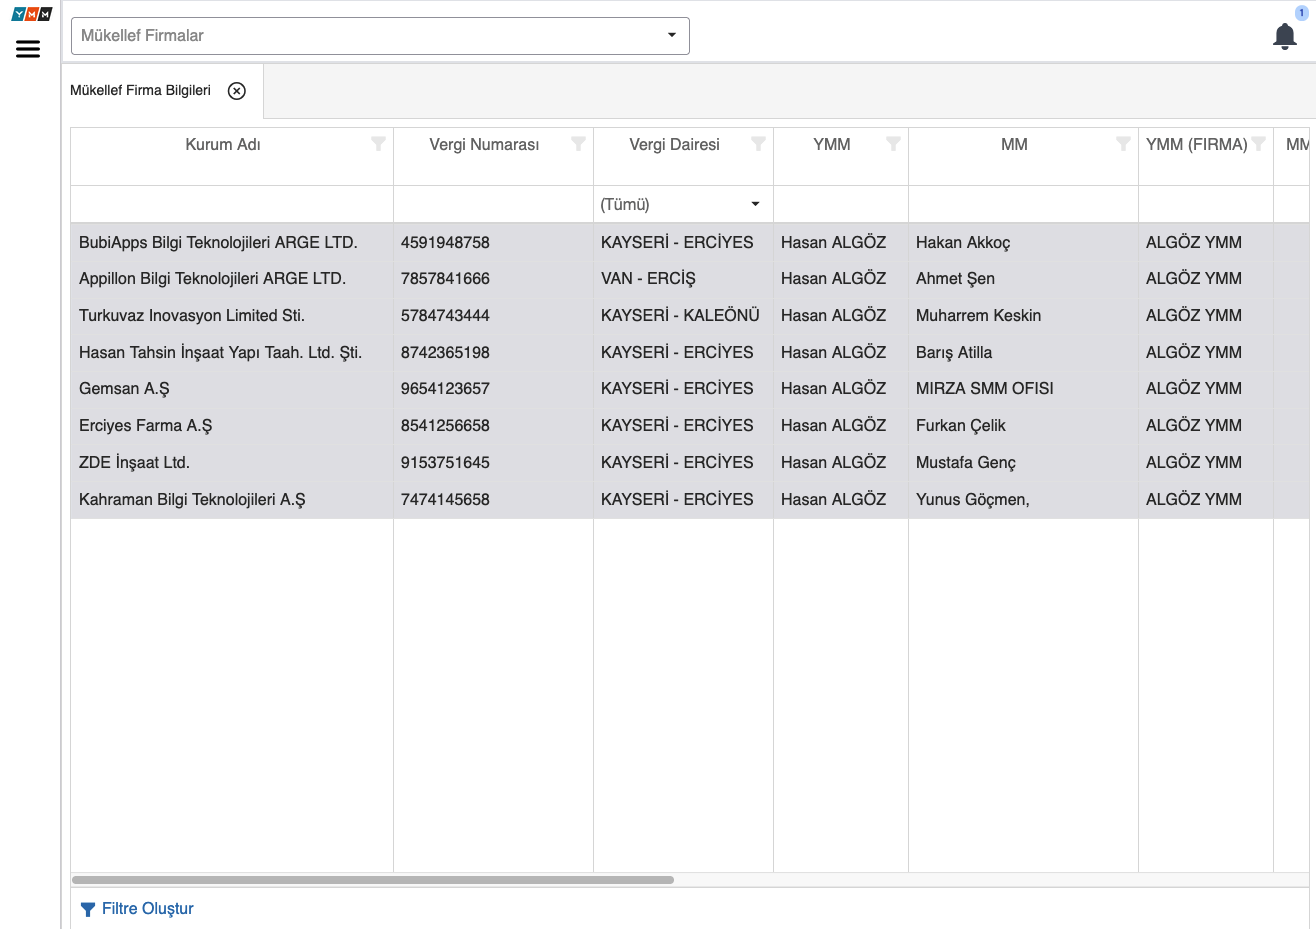Screen dimensions: 1316x929
Task: Open filter icon on YMM (FIRMA) column
Action: (x=1258, y=144)
